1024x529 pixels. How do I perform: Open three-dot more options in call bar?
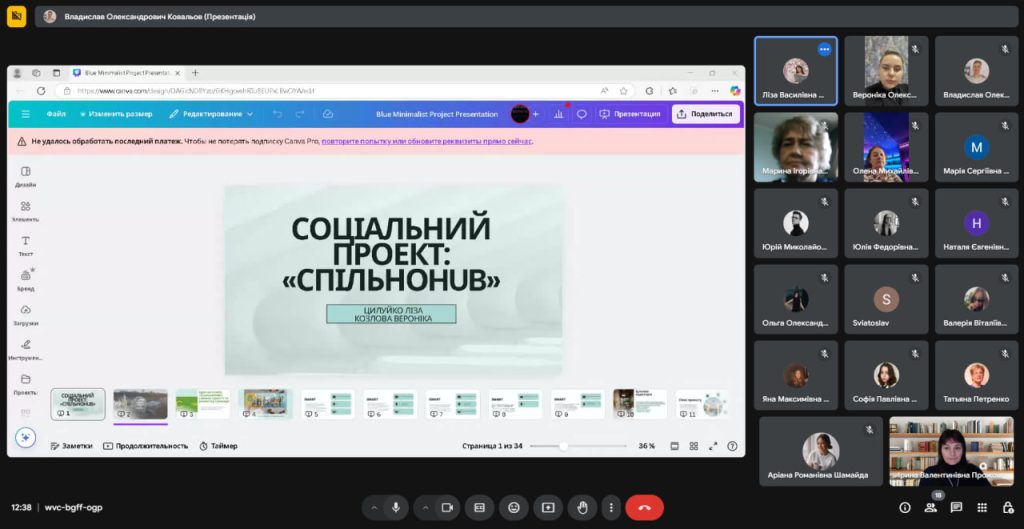(x=610, y=507)
